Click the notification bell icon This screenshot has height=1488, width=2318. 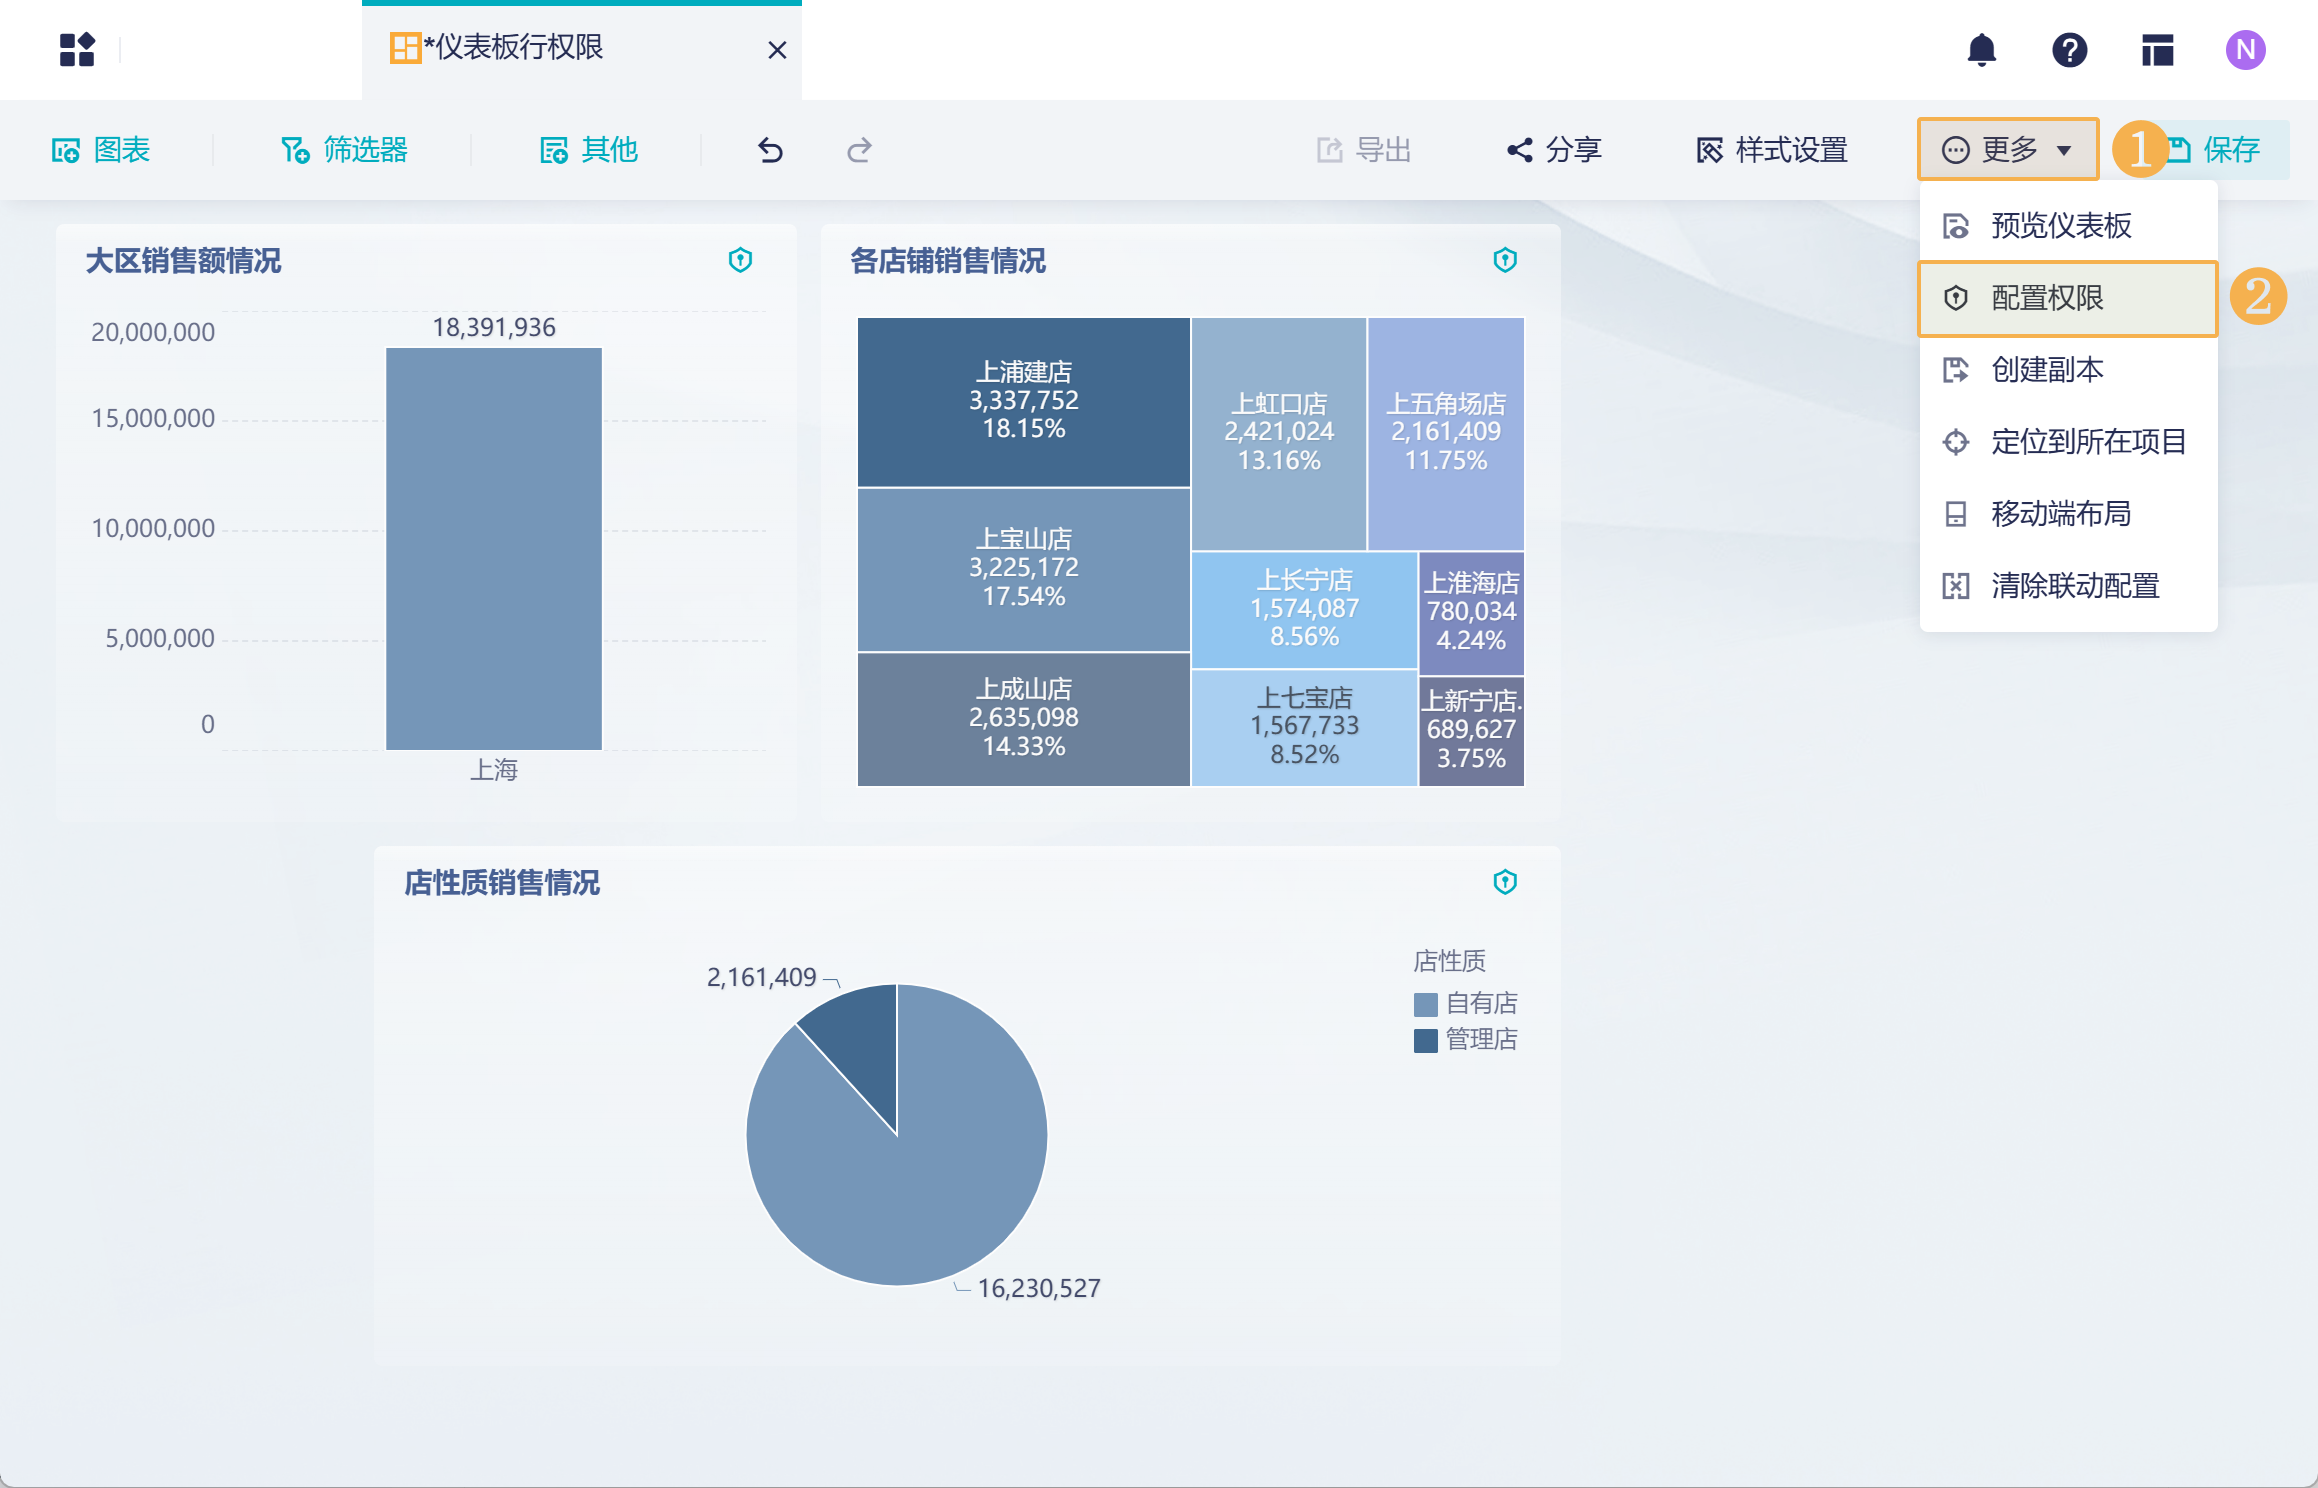click(x=1981, y=50)
